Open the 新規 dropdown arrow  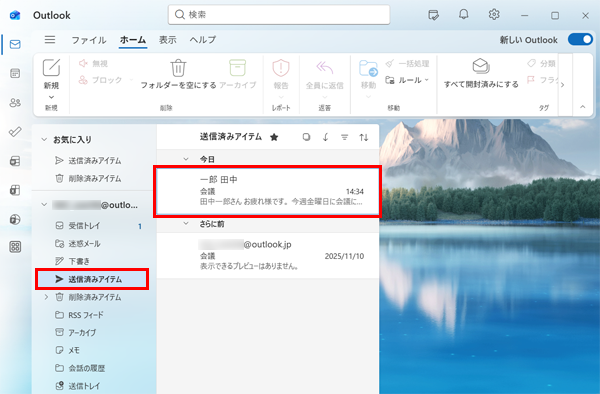(51, 97)
